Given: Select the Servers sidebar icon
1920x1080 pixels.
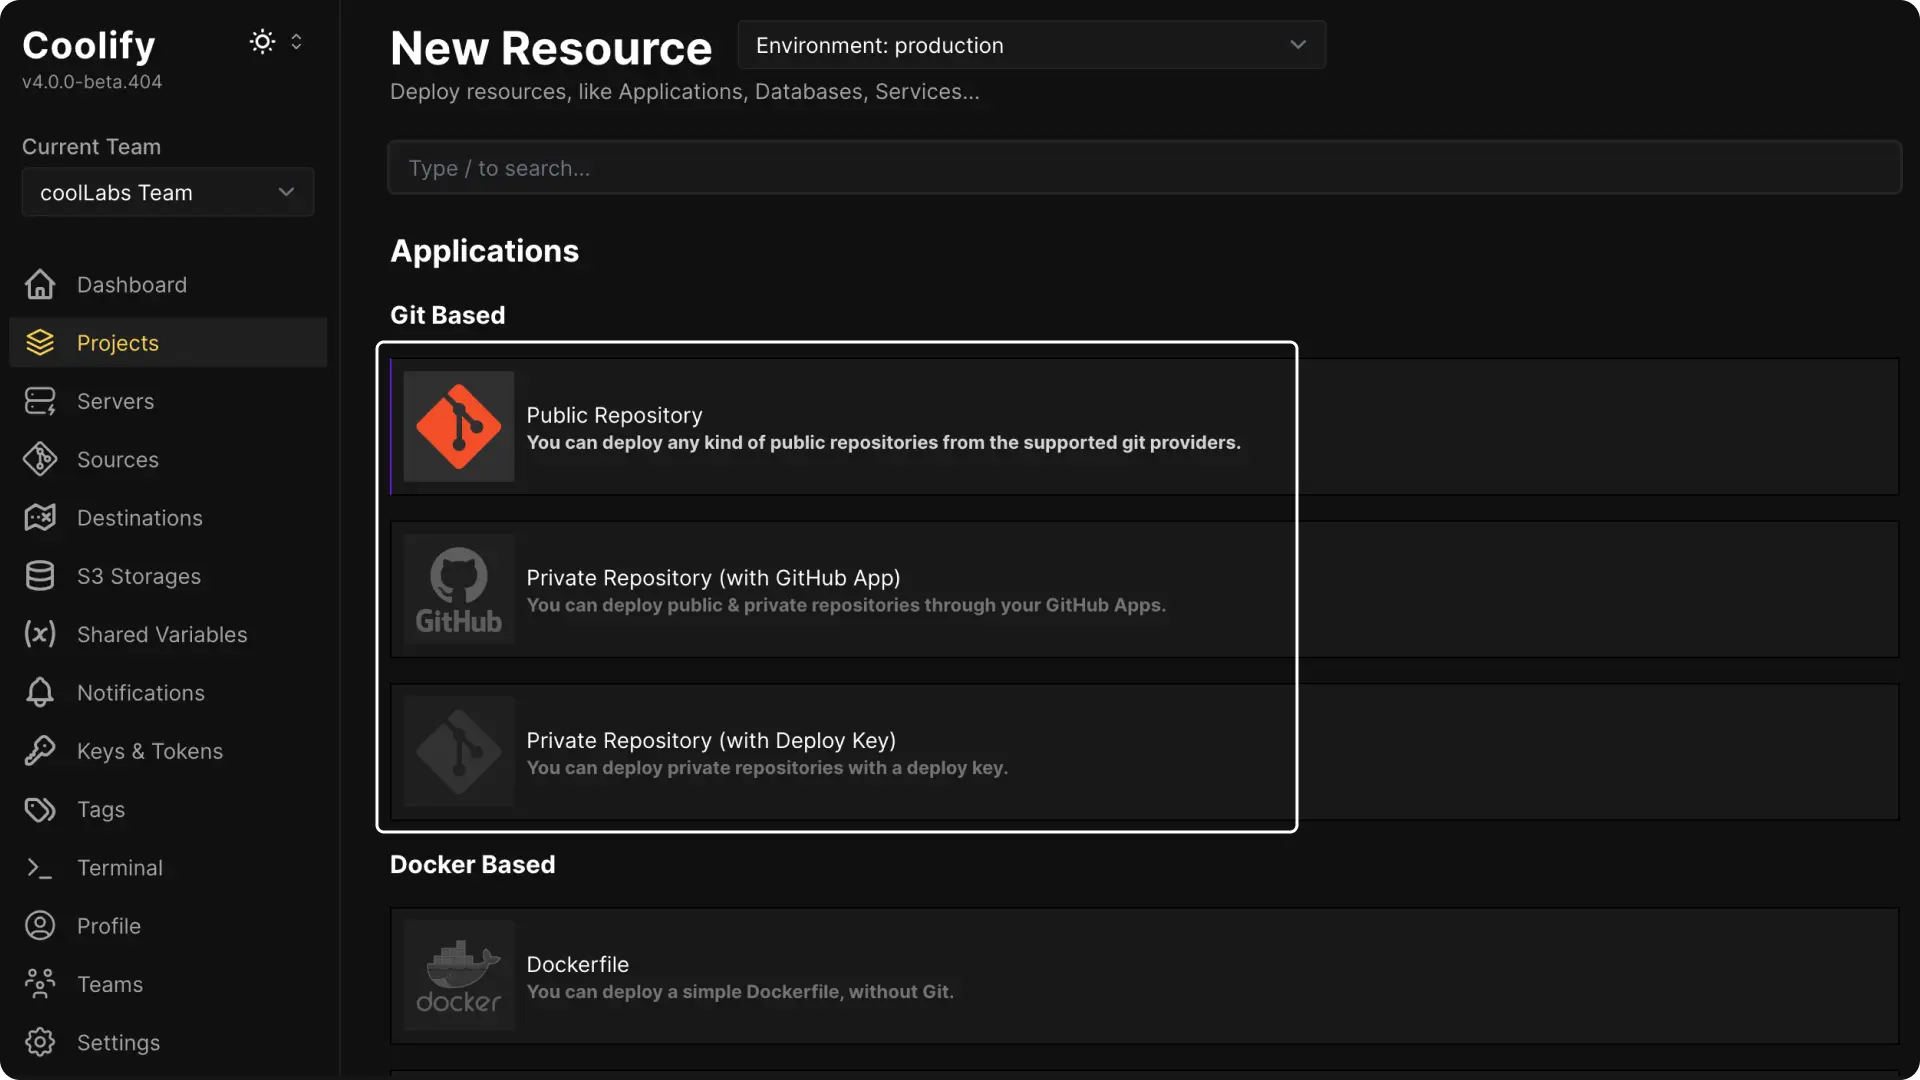Looking at the screenshot, I should pyautogui.click(x=39, y=401).
